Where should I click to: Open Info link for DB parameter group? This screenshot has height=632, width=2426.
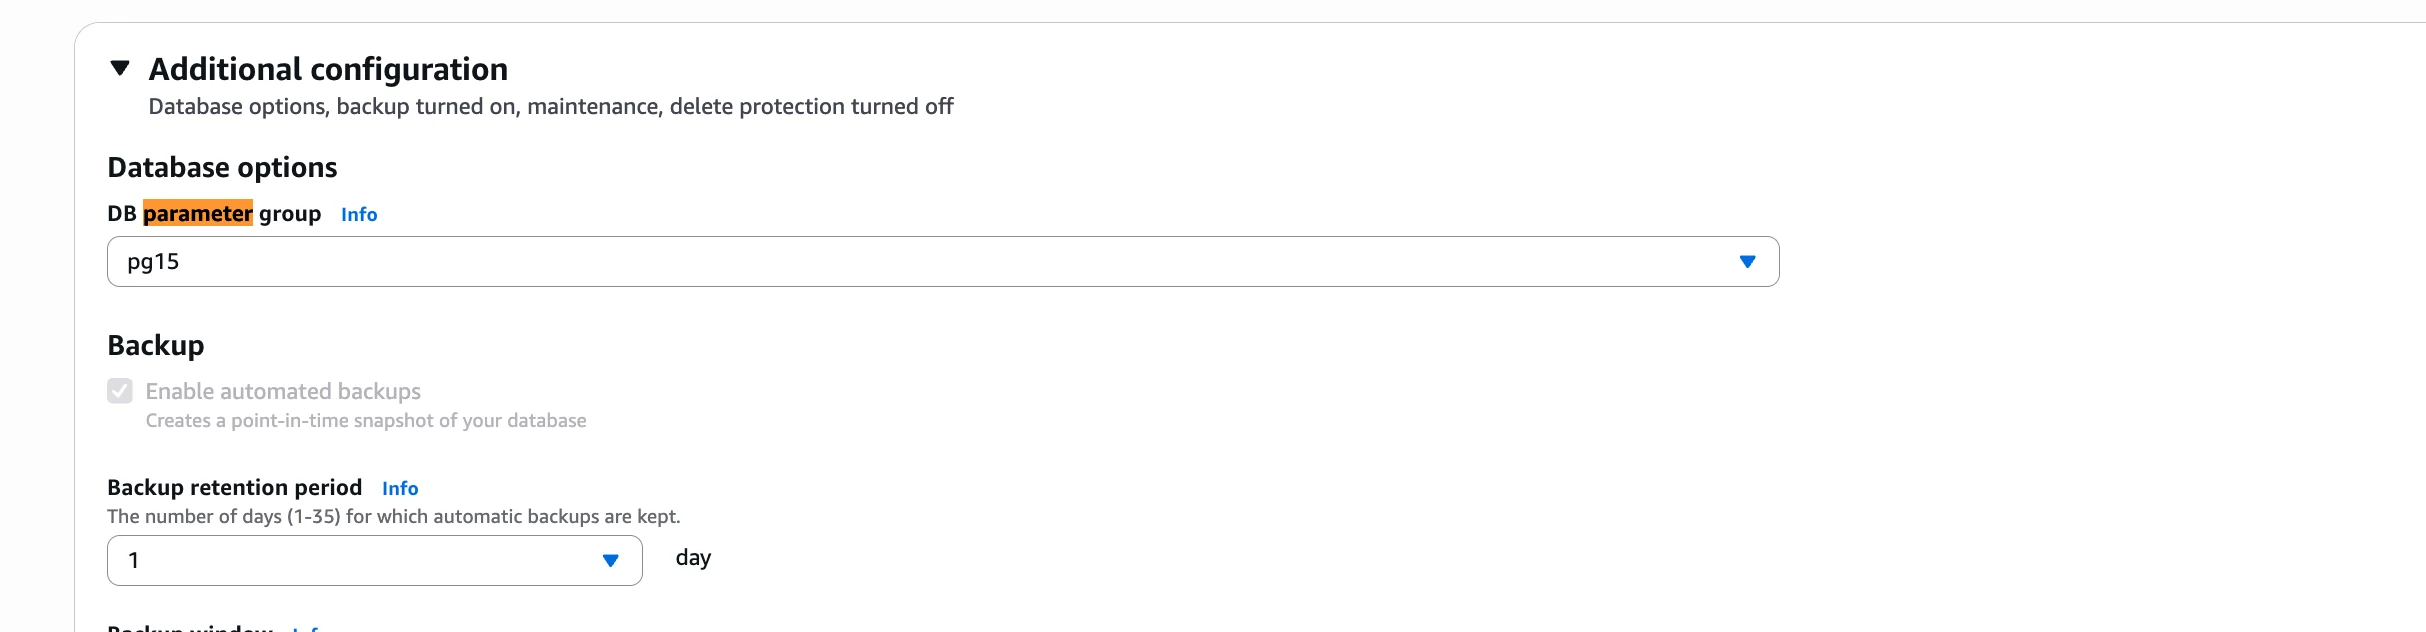pyautogui.click(x=359, y=215)
